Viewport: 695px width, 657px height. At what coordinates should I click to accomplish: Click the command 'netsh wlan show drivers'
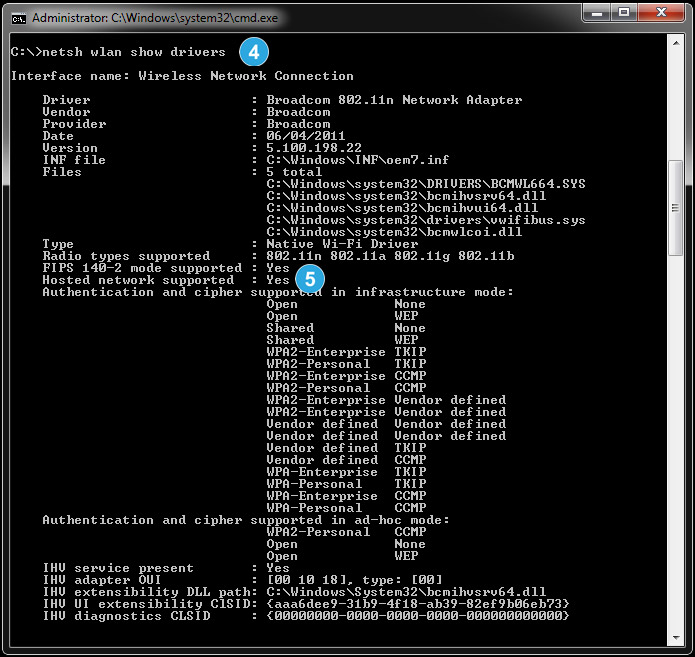tap(133, 52)
